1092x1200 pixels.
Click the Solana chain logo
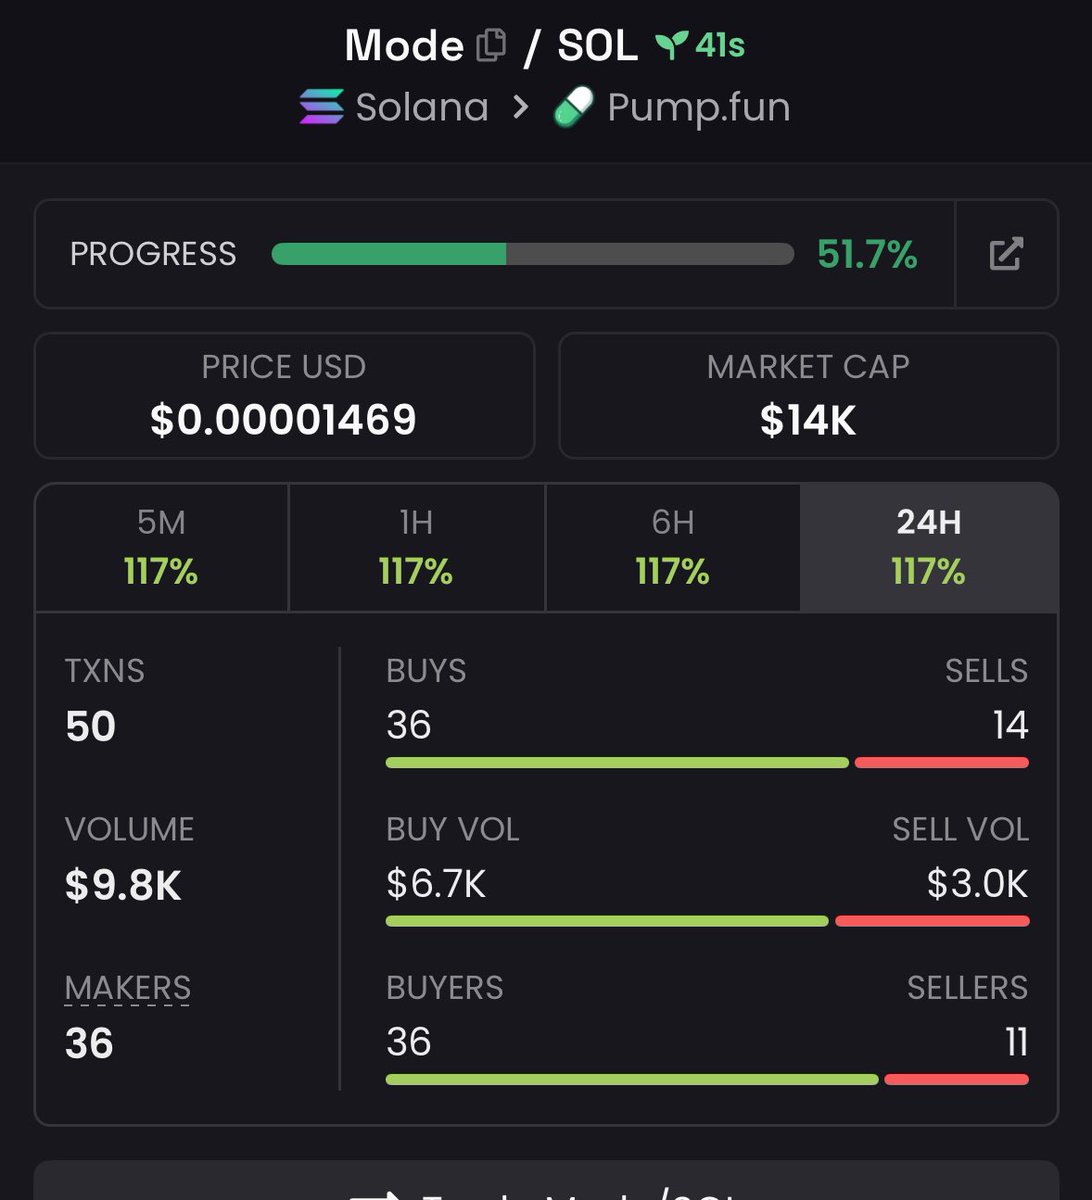[321, 107]
